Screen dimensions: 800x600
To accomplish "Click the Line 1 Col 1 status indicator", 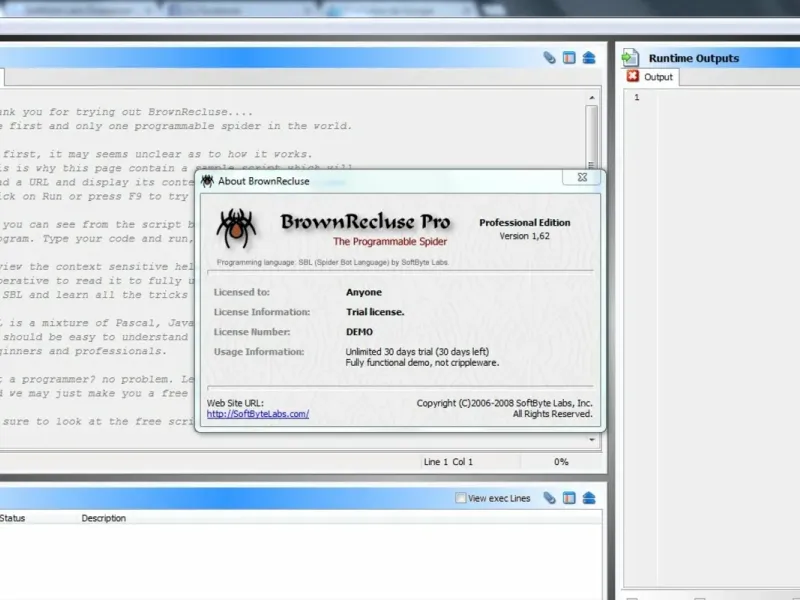I will (448, 462).
